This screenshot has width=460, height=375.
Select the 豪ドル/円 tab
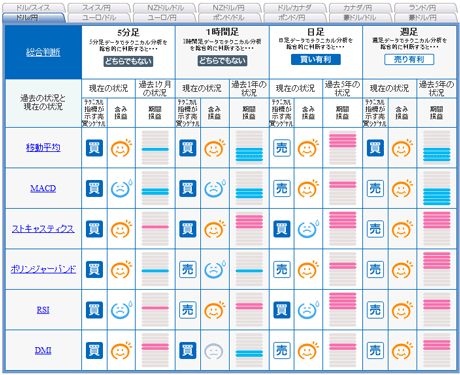(425, 18)
